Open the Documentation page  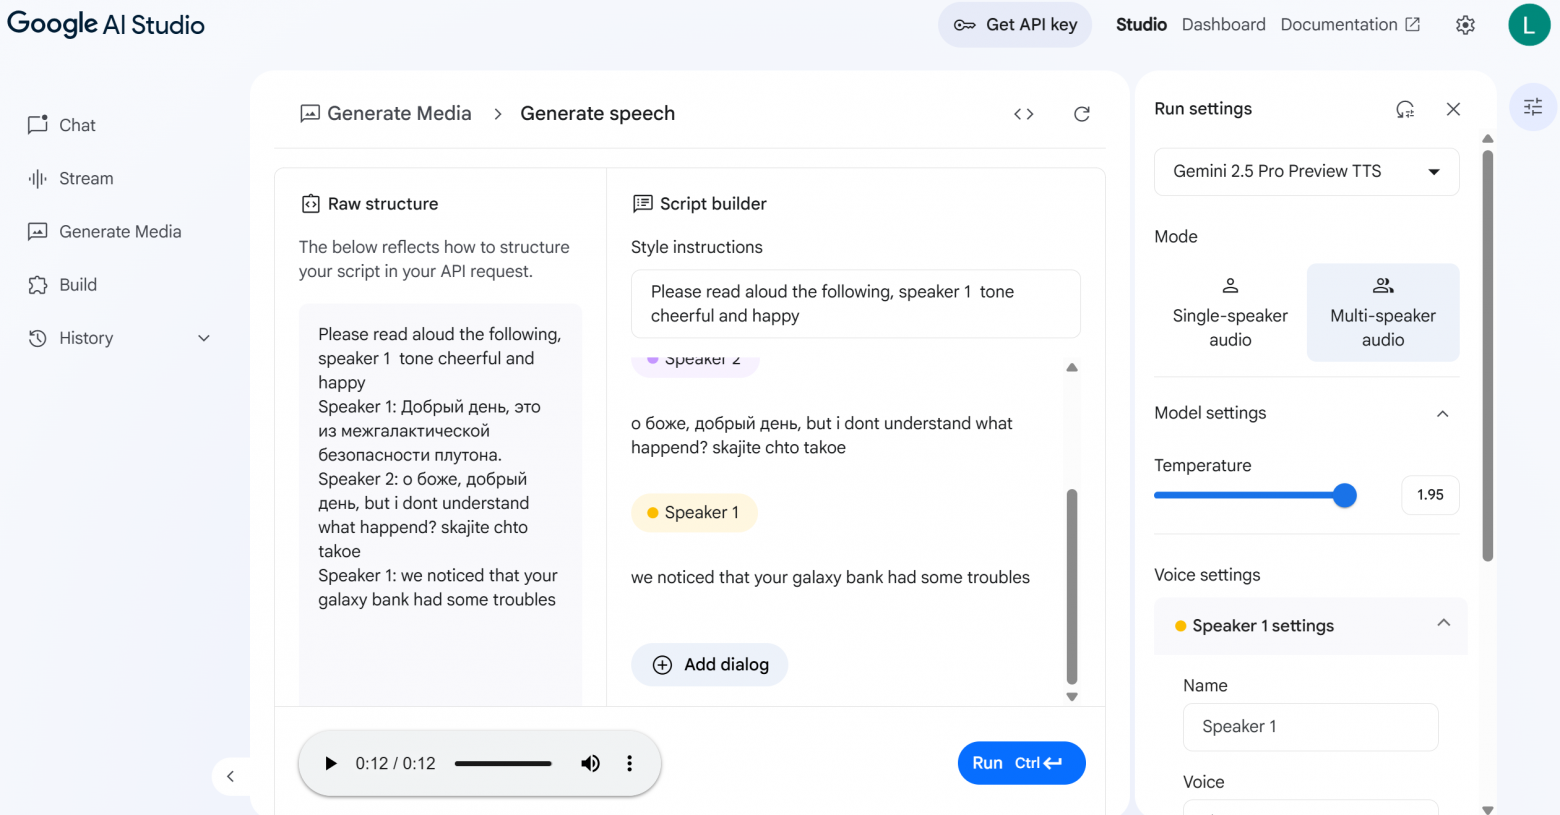(x=1341, y=24)
